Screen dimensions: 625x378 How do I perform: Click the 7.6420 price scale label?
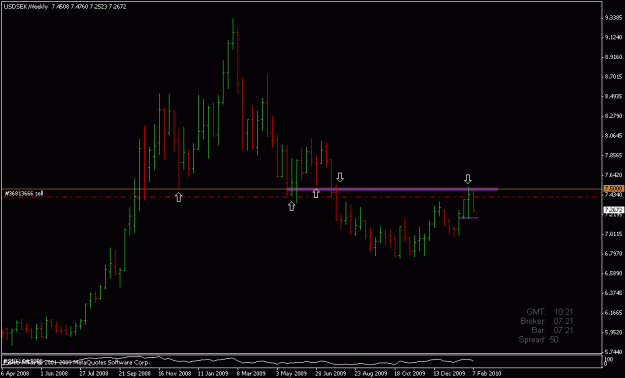tap(613, 175)
